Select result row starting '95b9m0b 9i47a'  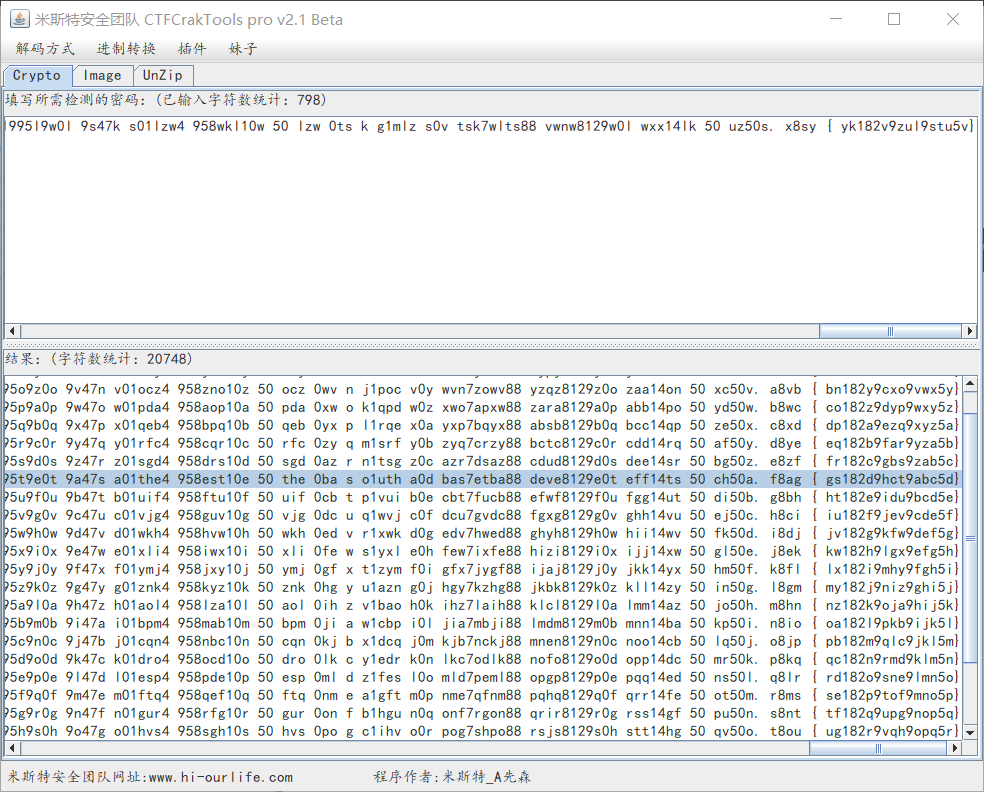point(483,623)
